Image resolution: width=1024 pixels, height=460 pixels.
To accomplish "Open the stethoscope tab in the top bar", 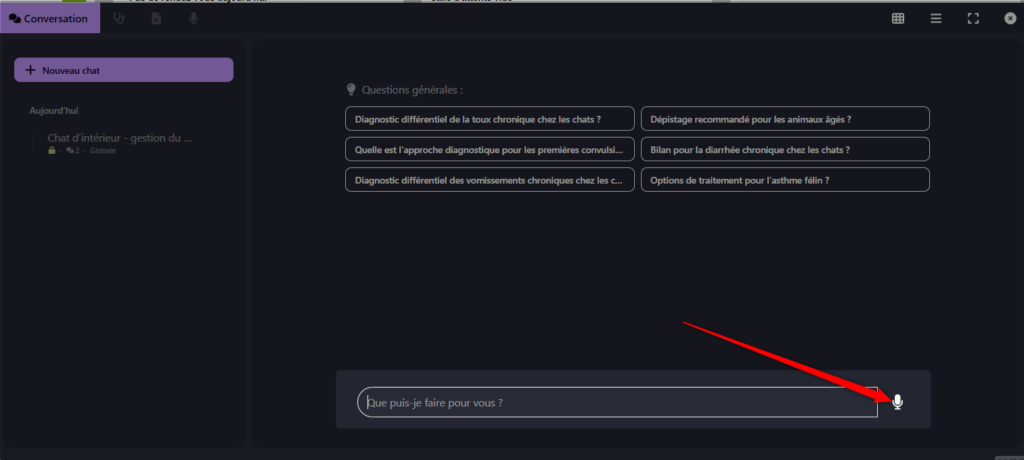I will pos(119,18).
